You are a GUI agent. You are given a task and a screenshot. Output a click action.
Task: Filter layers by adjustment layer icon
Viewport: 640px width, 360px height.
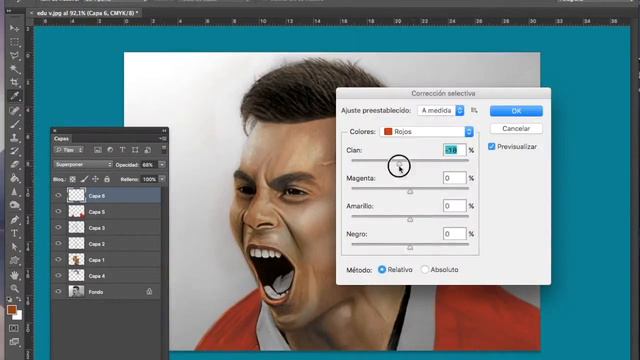[x=110, y=150]
